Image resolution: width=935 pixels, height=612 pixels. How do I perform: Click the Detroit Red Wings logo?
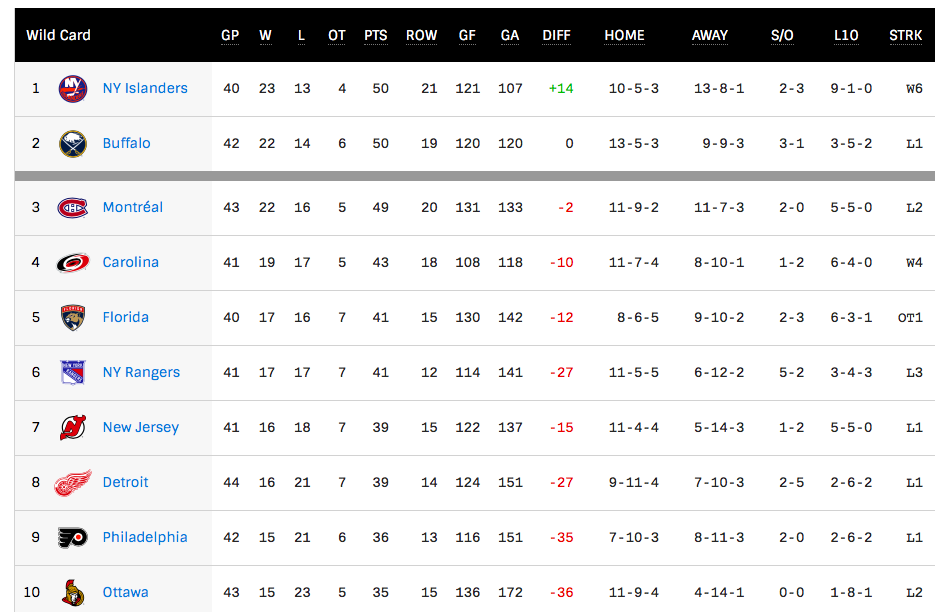(72, 482)
